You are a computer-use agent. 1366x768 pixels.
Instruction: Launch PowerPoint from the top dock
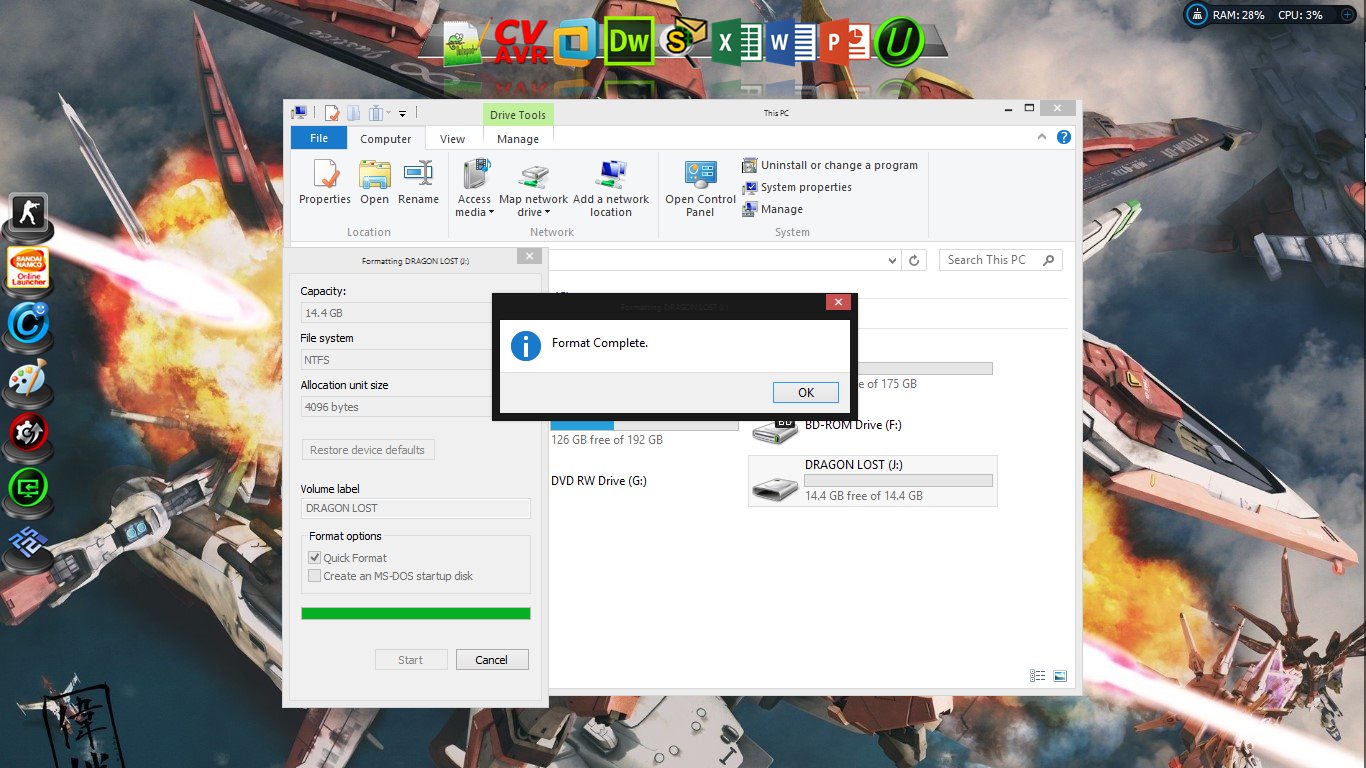tap(845, 42)
